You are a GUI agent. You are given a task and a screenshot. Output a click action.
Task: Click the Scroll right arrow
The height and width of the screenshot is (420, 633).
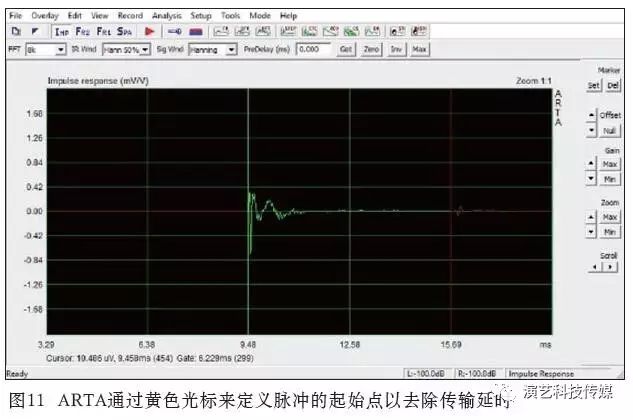tap(610, 267)
